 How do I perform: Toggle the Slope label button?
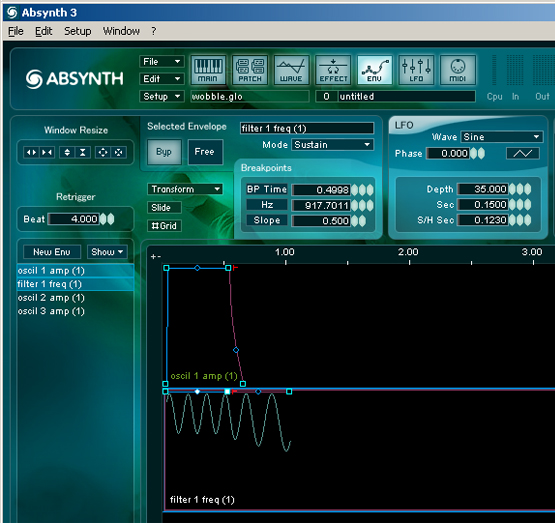267,220
